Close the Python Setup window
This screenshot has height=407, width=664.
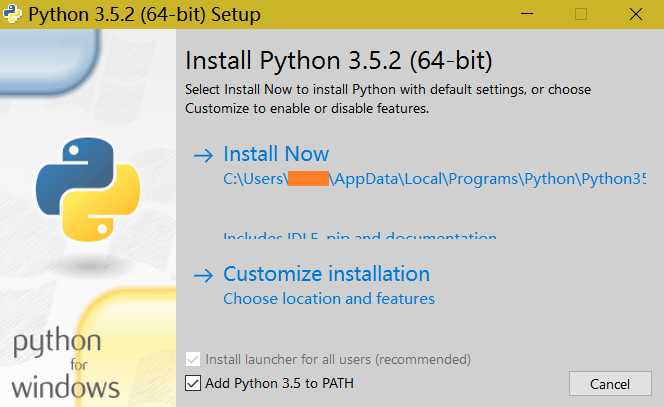(636, 14)
